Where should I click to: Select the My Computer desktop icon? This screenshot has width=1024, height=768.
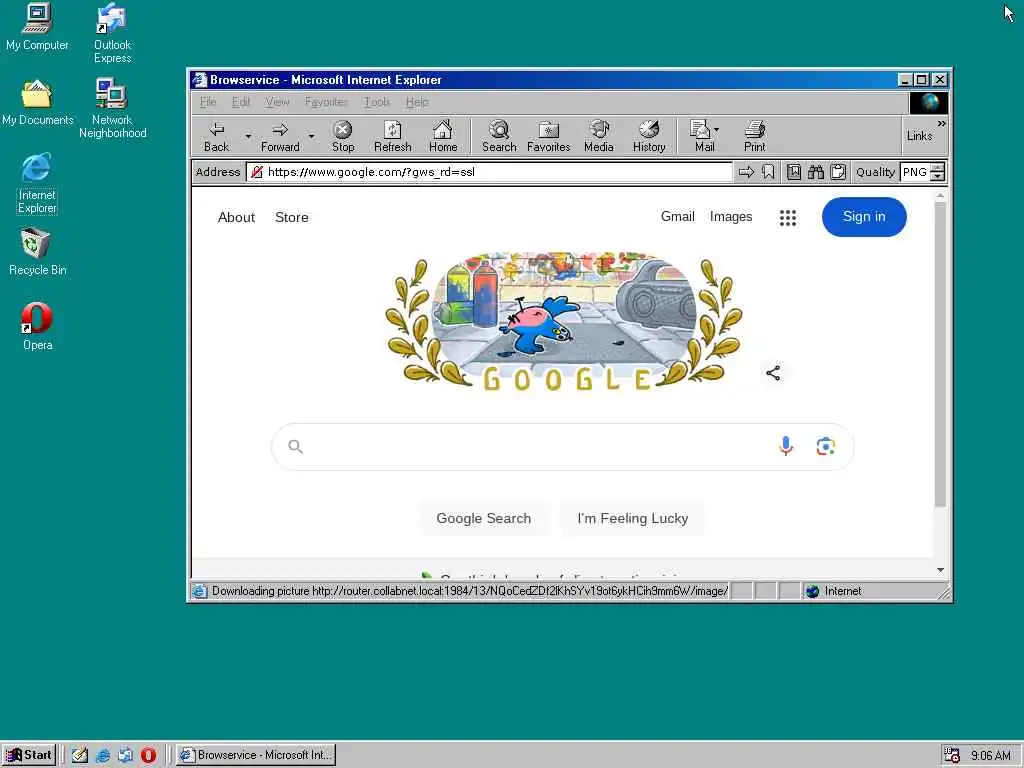click(x=37, y=27)
